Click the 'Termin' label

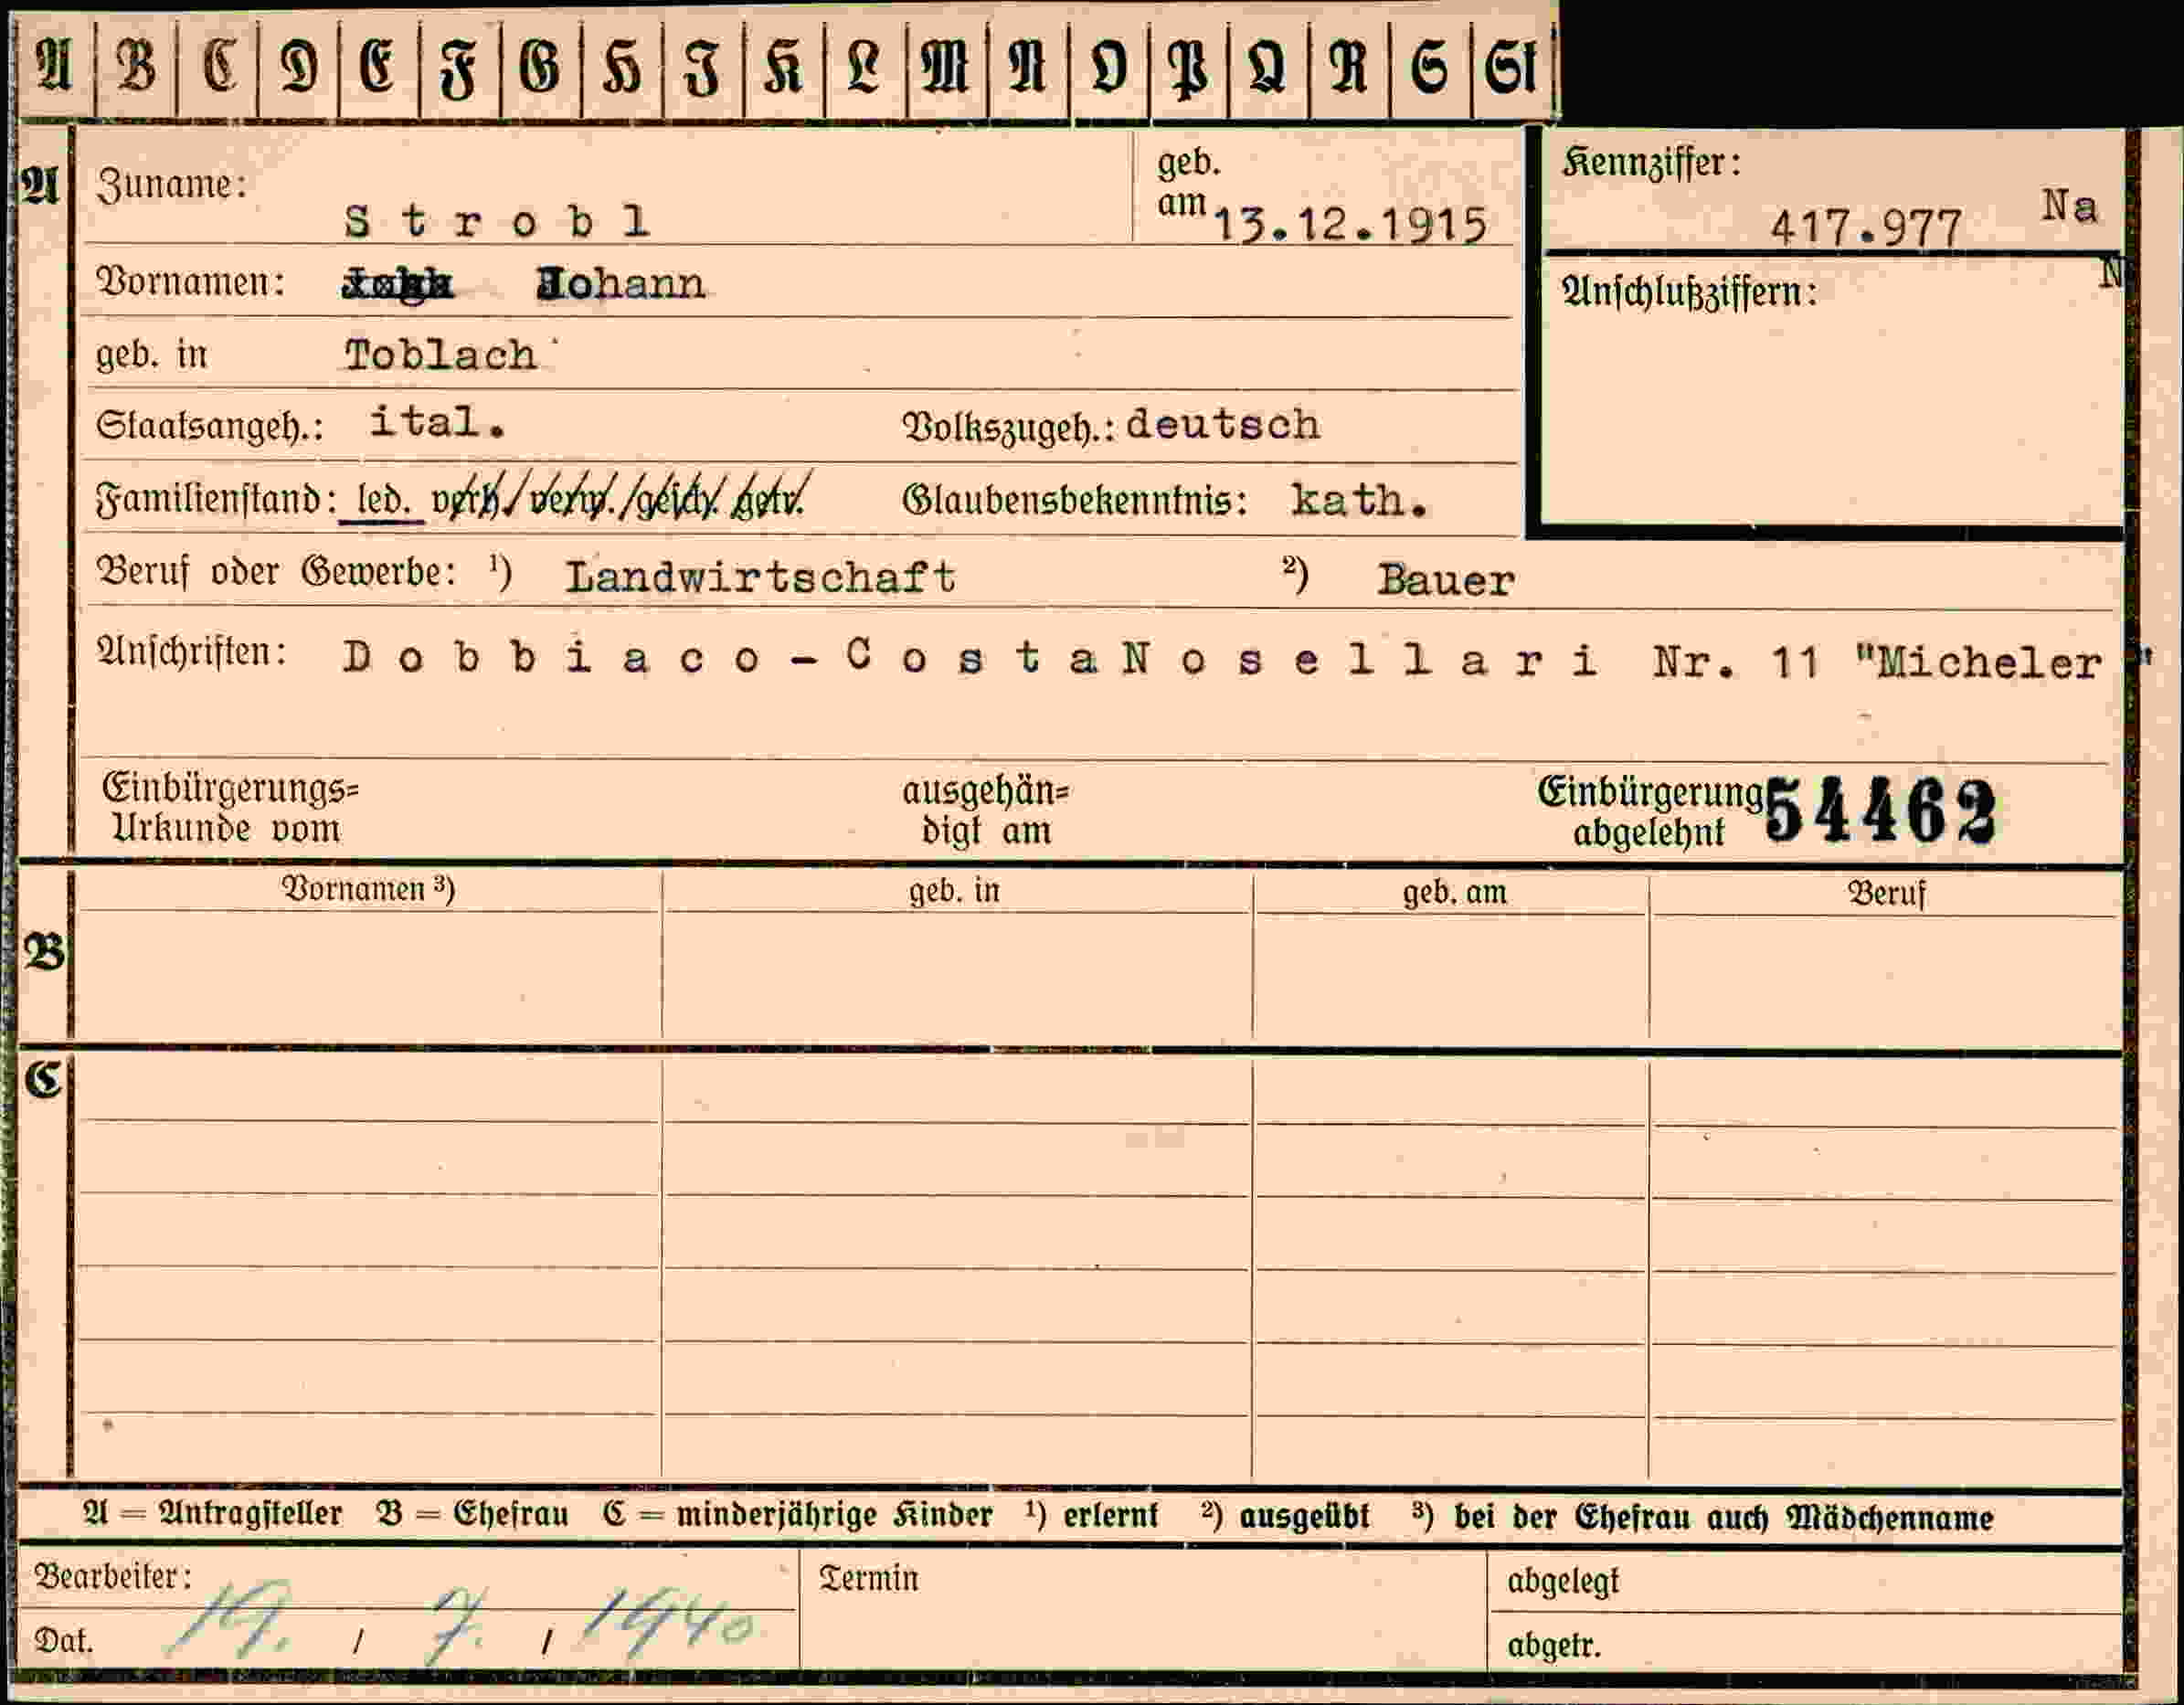[868, 1579]
